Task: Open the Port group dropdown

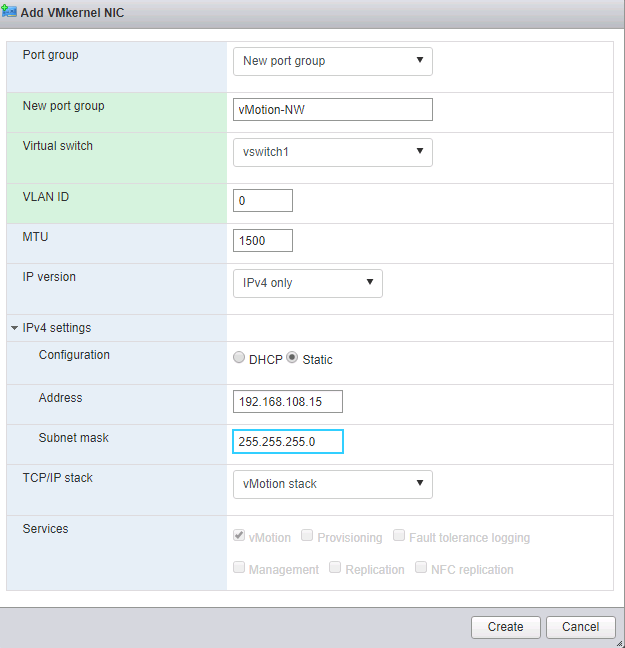Action: tap(332, 61)
